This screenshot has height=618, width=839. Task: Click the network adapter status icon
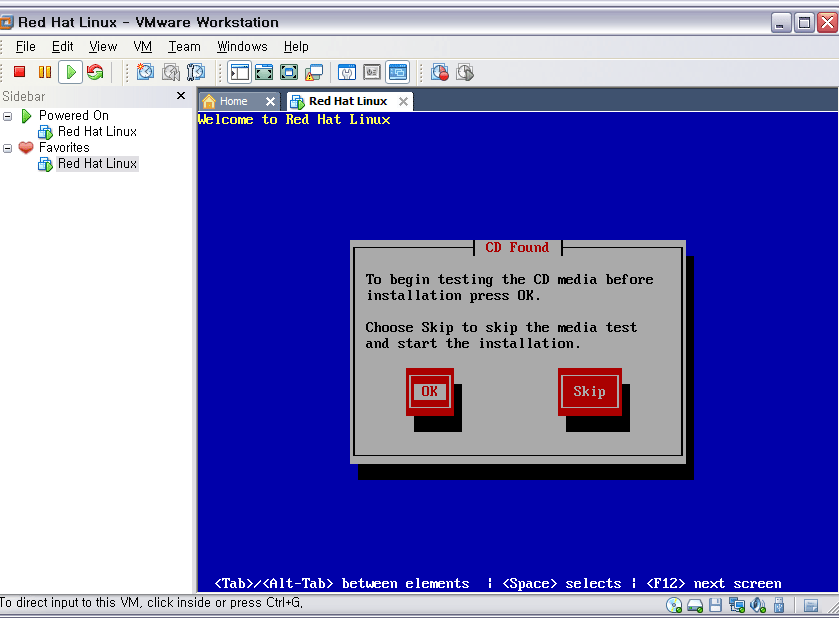pos(737,605)
